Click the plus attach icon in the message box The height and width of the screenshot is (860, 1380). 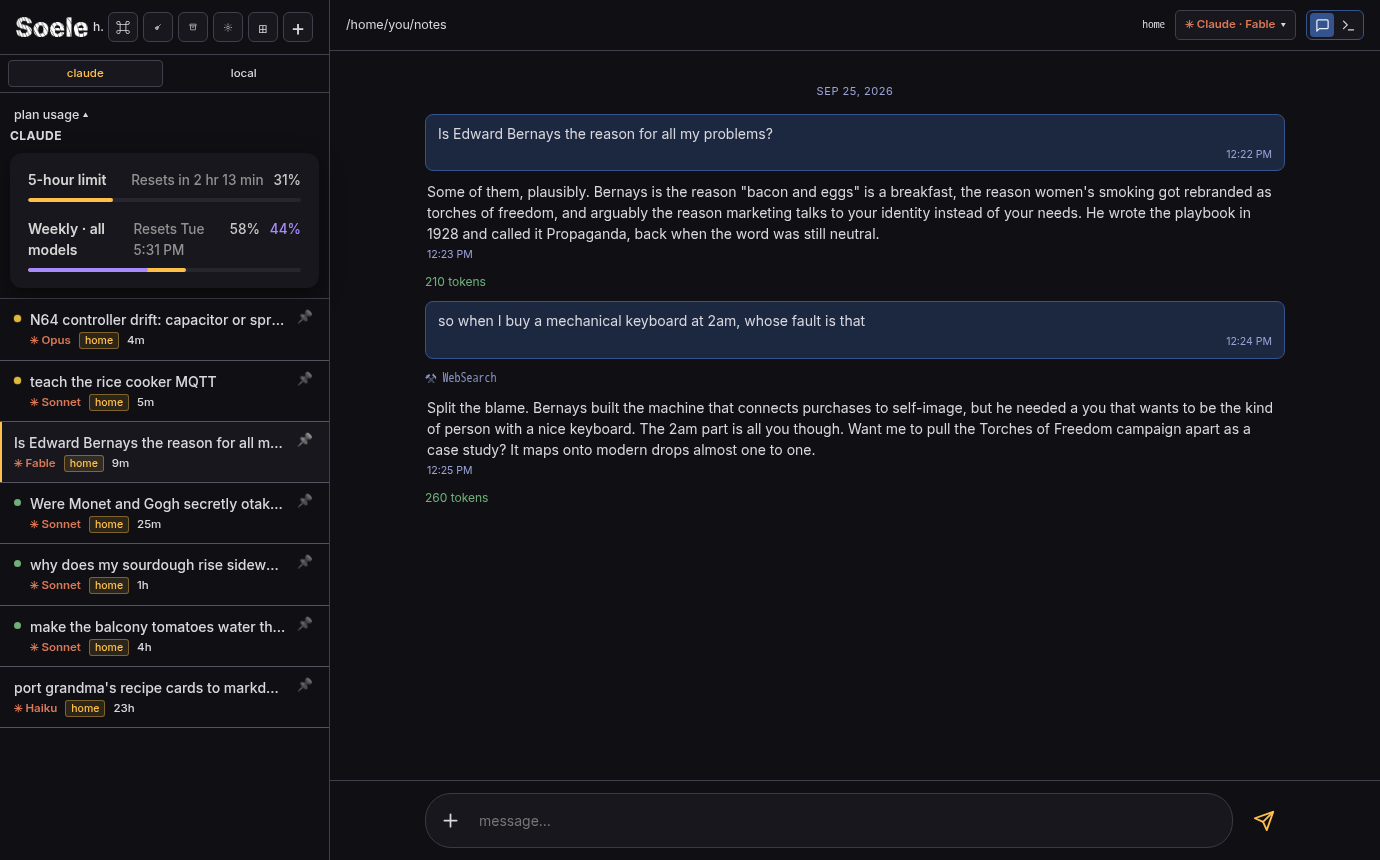[x=451, y=821]
